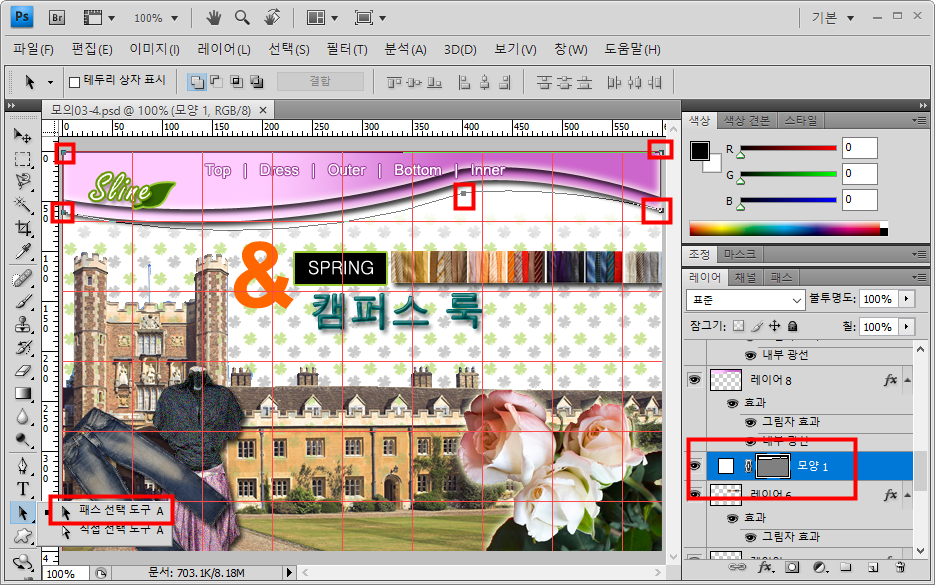Select the Eyedropper tool
This screenshot has height=585, width=935.
point(23,251)
